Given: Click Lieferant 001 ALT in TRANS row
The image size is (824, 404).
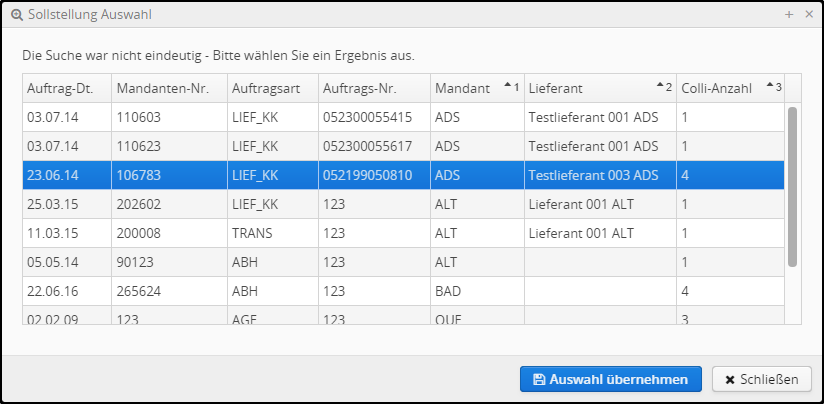Looking at the screenshot, I should click(x=600, y=233).
